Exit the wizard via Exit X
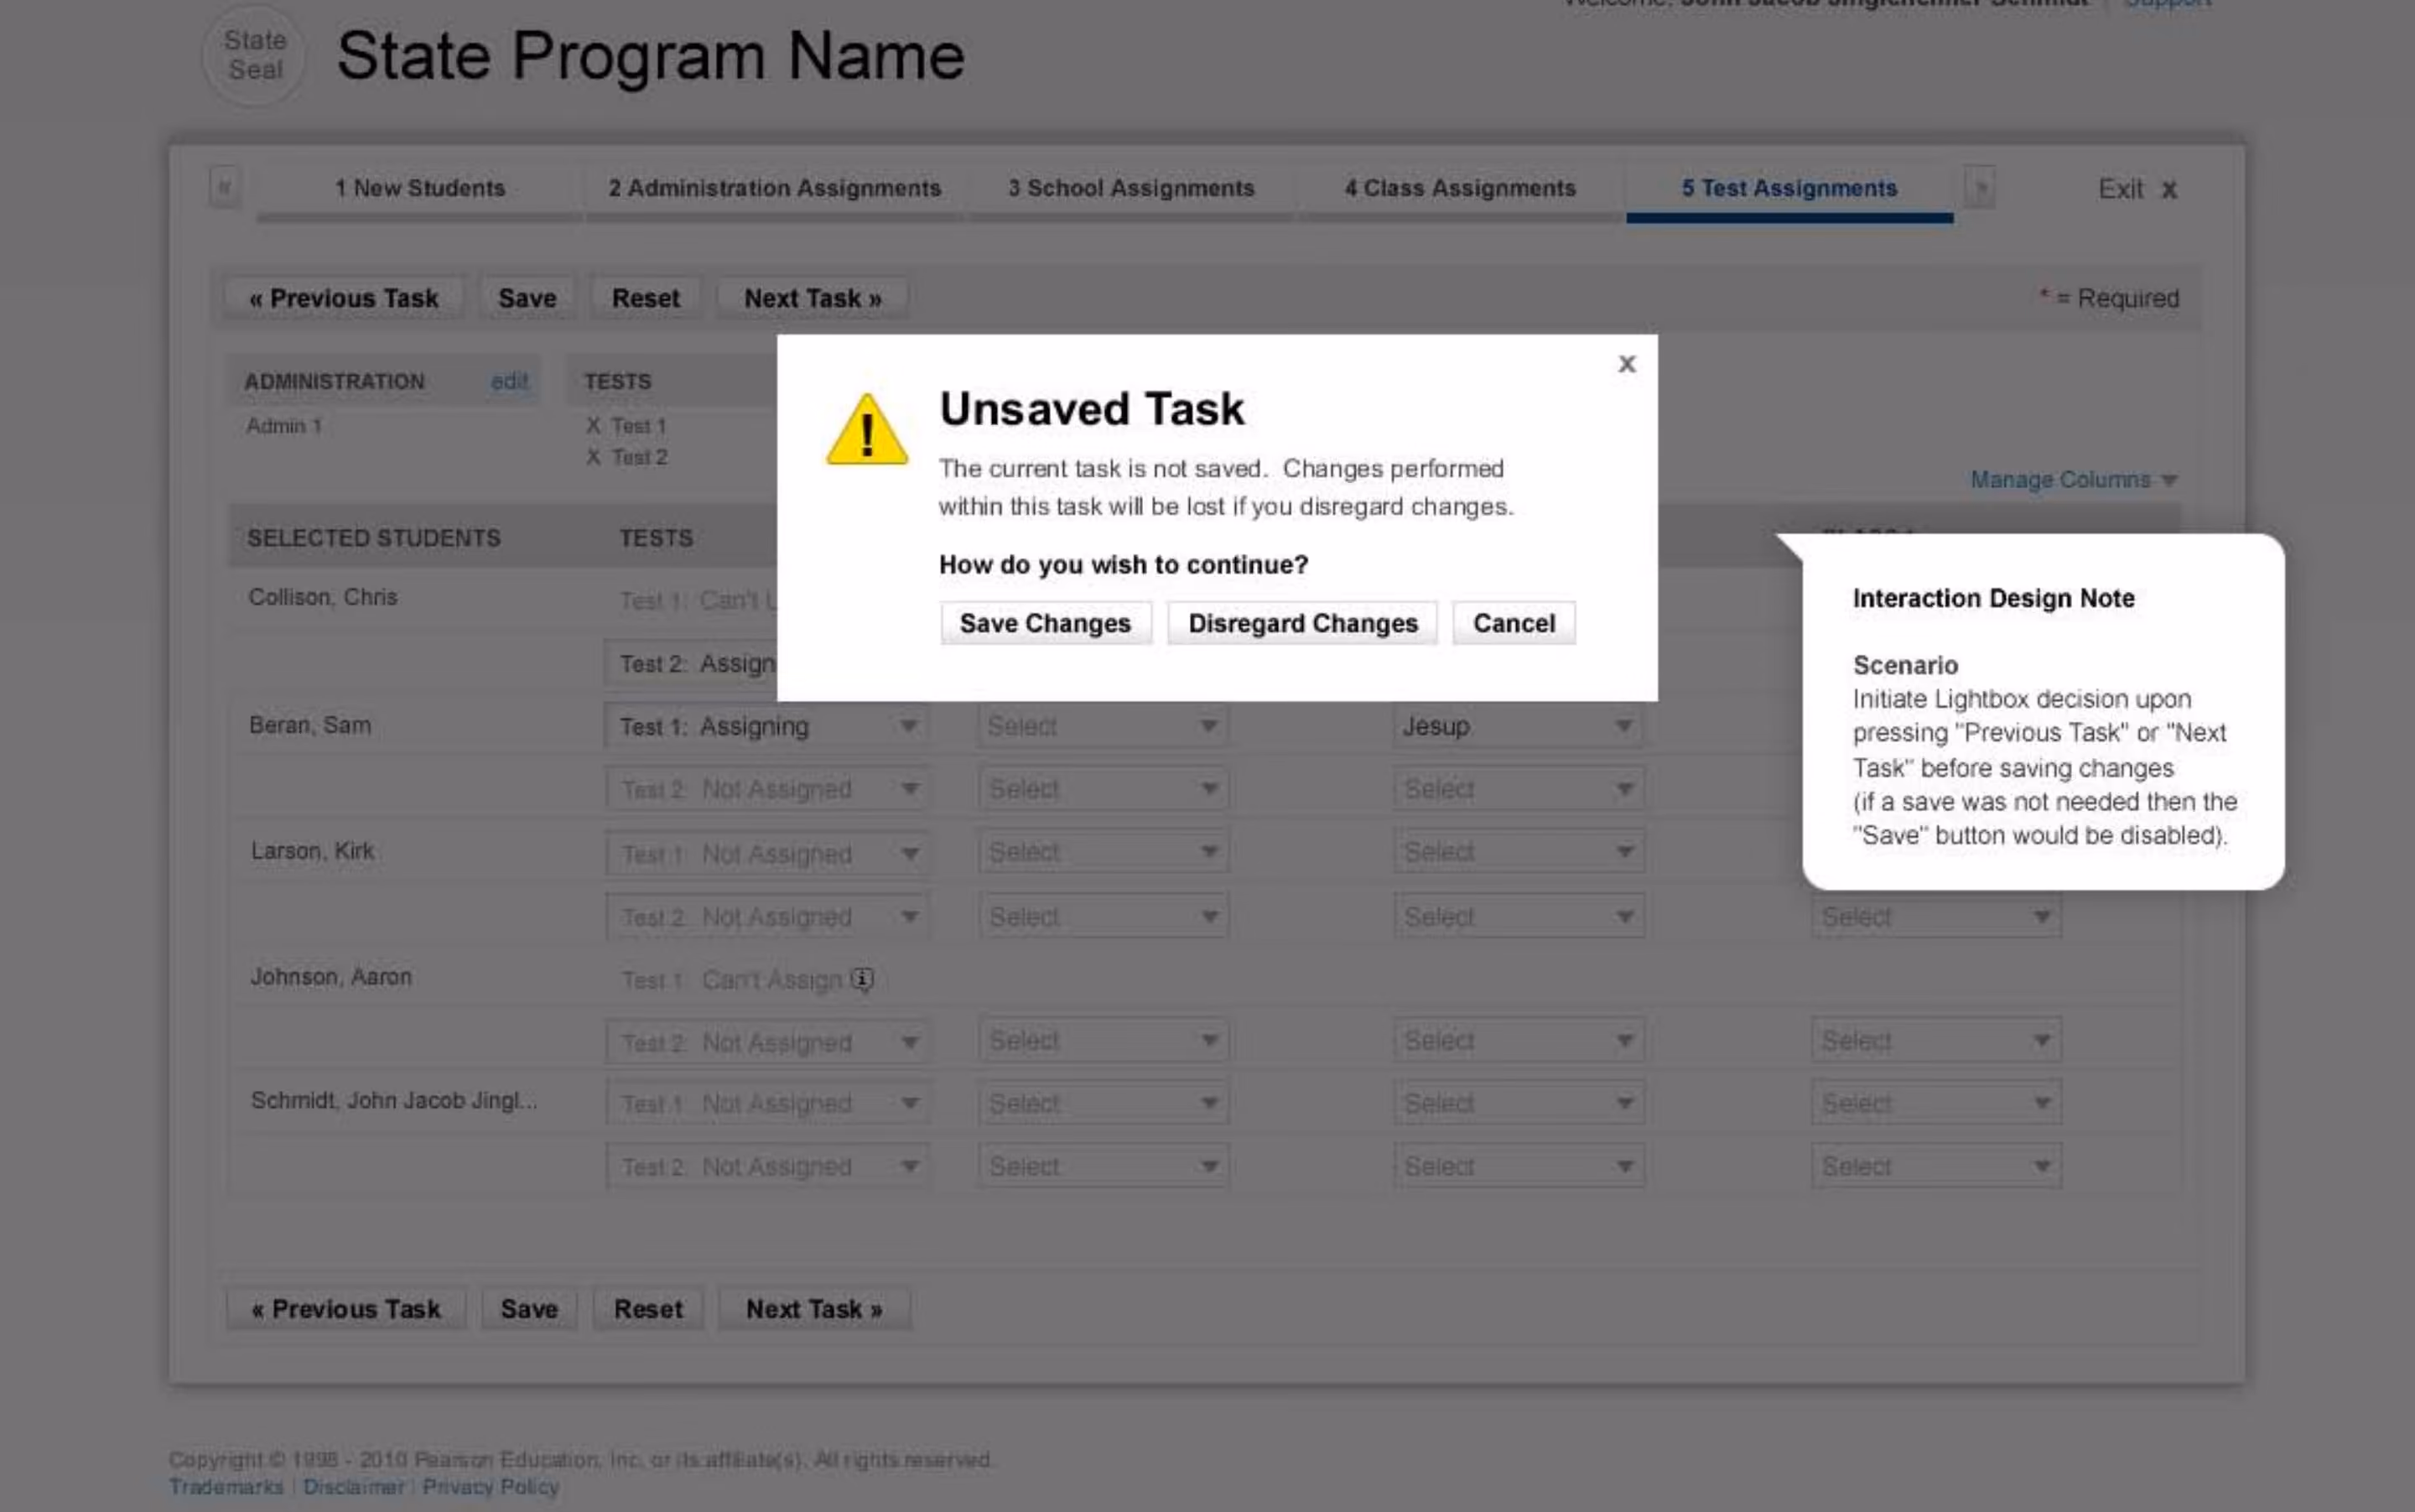This screenshot has width=2415, height=1512. pyautogui.click(x=2138, y=189)
